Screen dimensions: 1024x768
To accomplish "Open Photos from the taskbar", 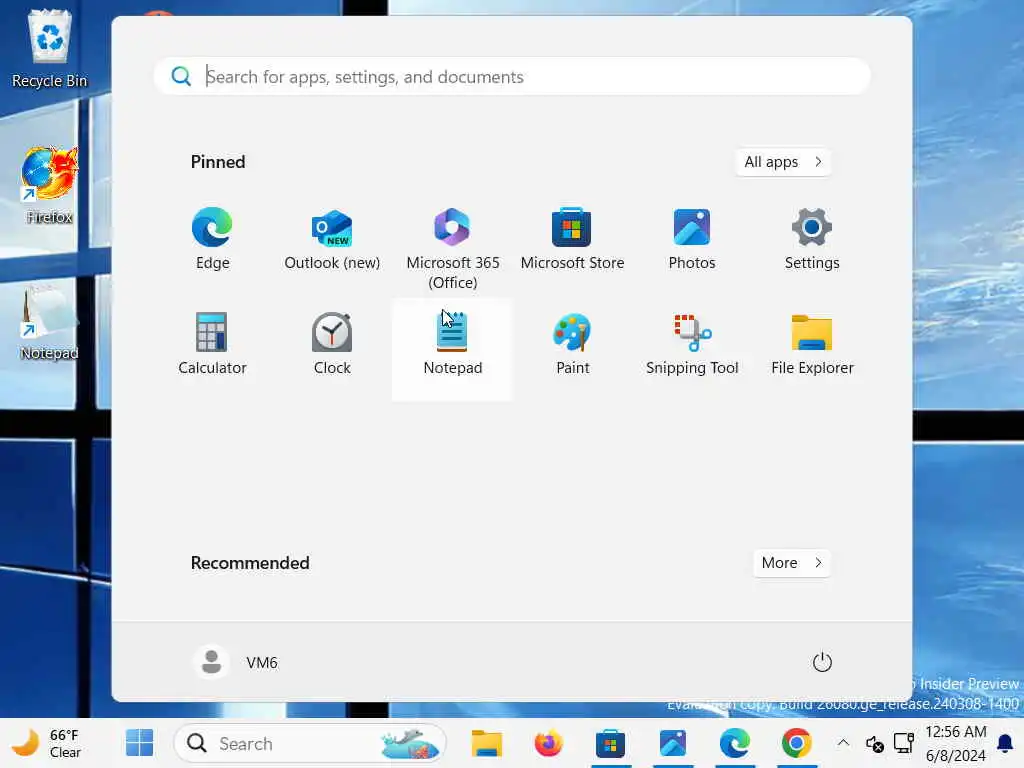I will click(673, 743).
